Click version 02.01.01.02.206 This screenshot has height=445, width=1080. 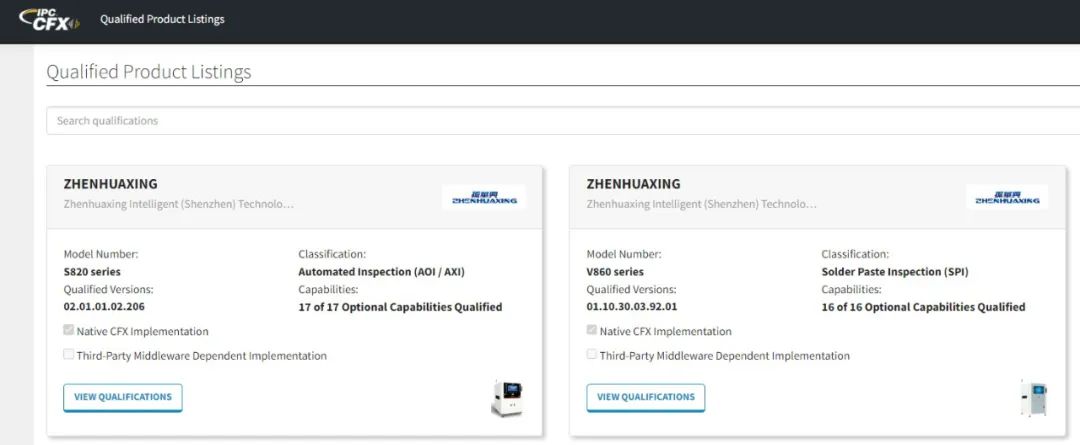pos(104,307)
